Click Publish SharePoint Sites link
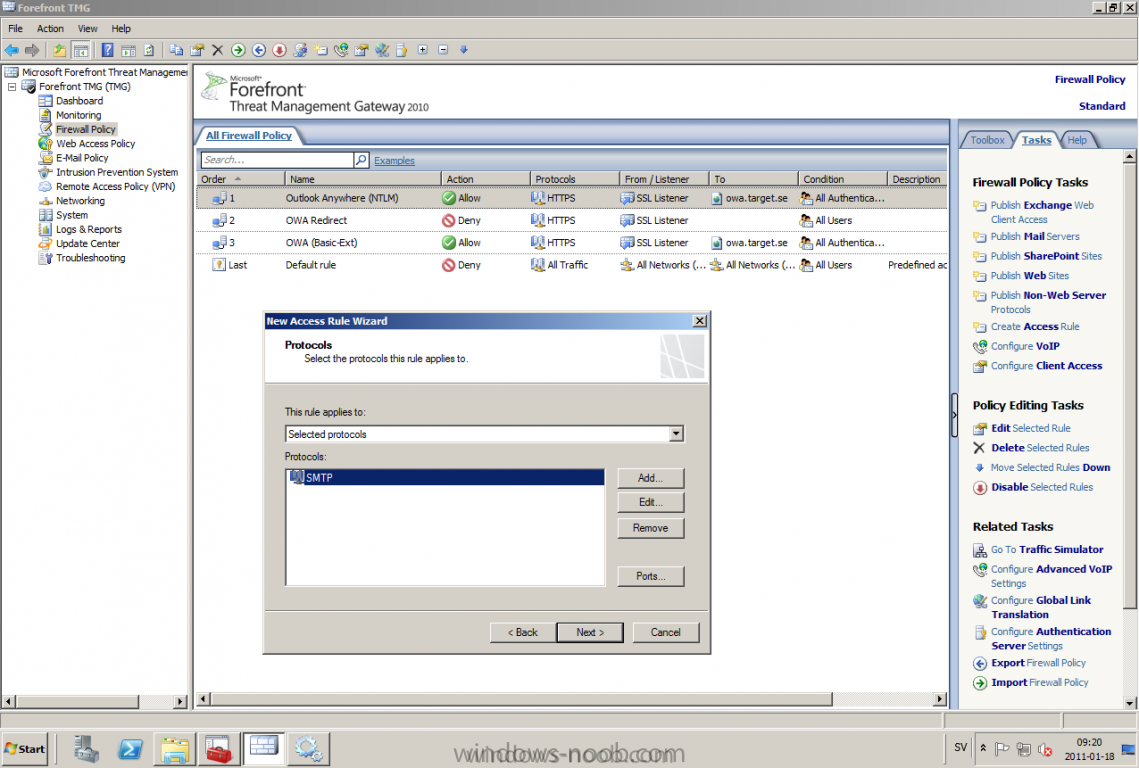1139x768 pixels. 1046,256
